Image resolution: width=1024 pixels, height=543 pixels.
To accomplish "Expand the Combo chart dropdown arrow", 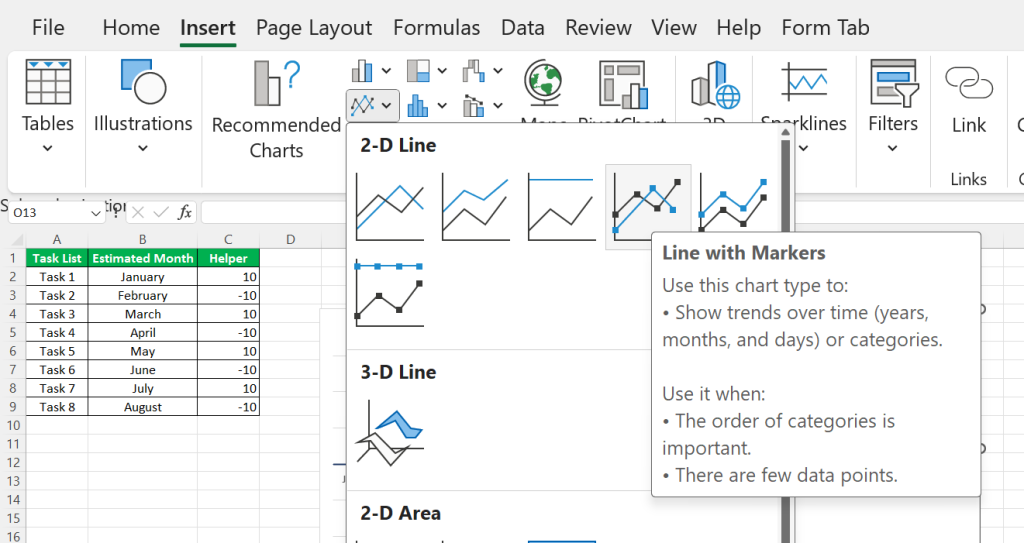I will pos(498,105).
